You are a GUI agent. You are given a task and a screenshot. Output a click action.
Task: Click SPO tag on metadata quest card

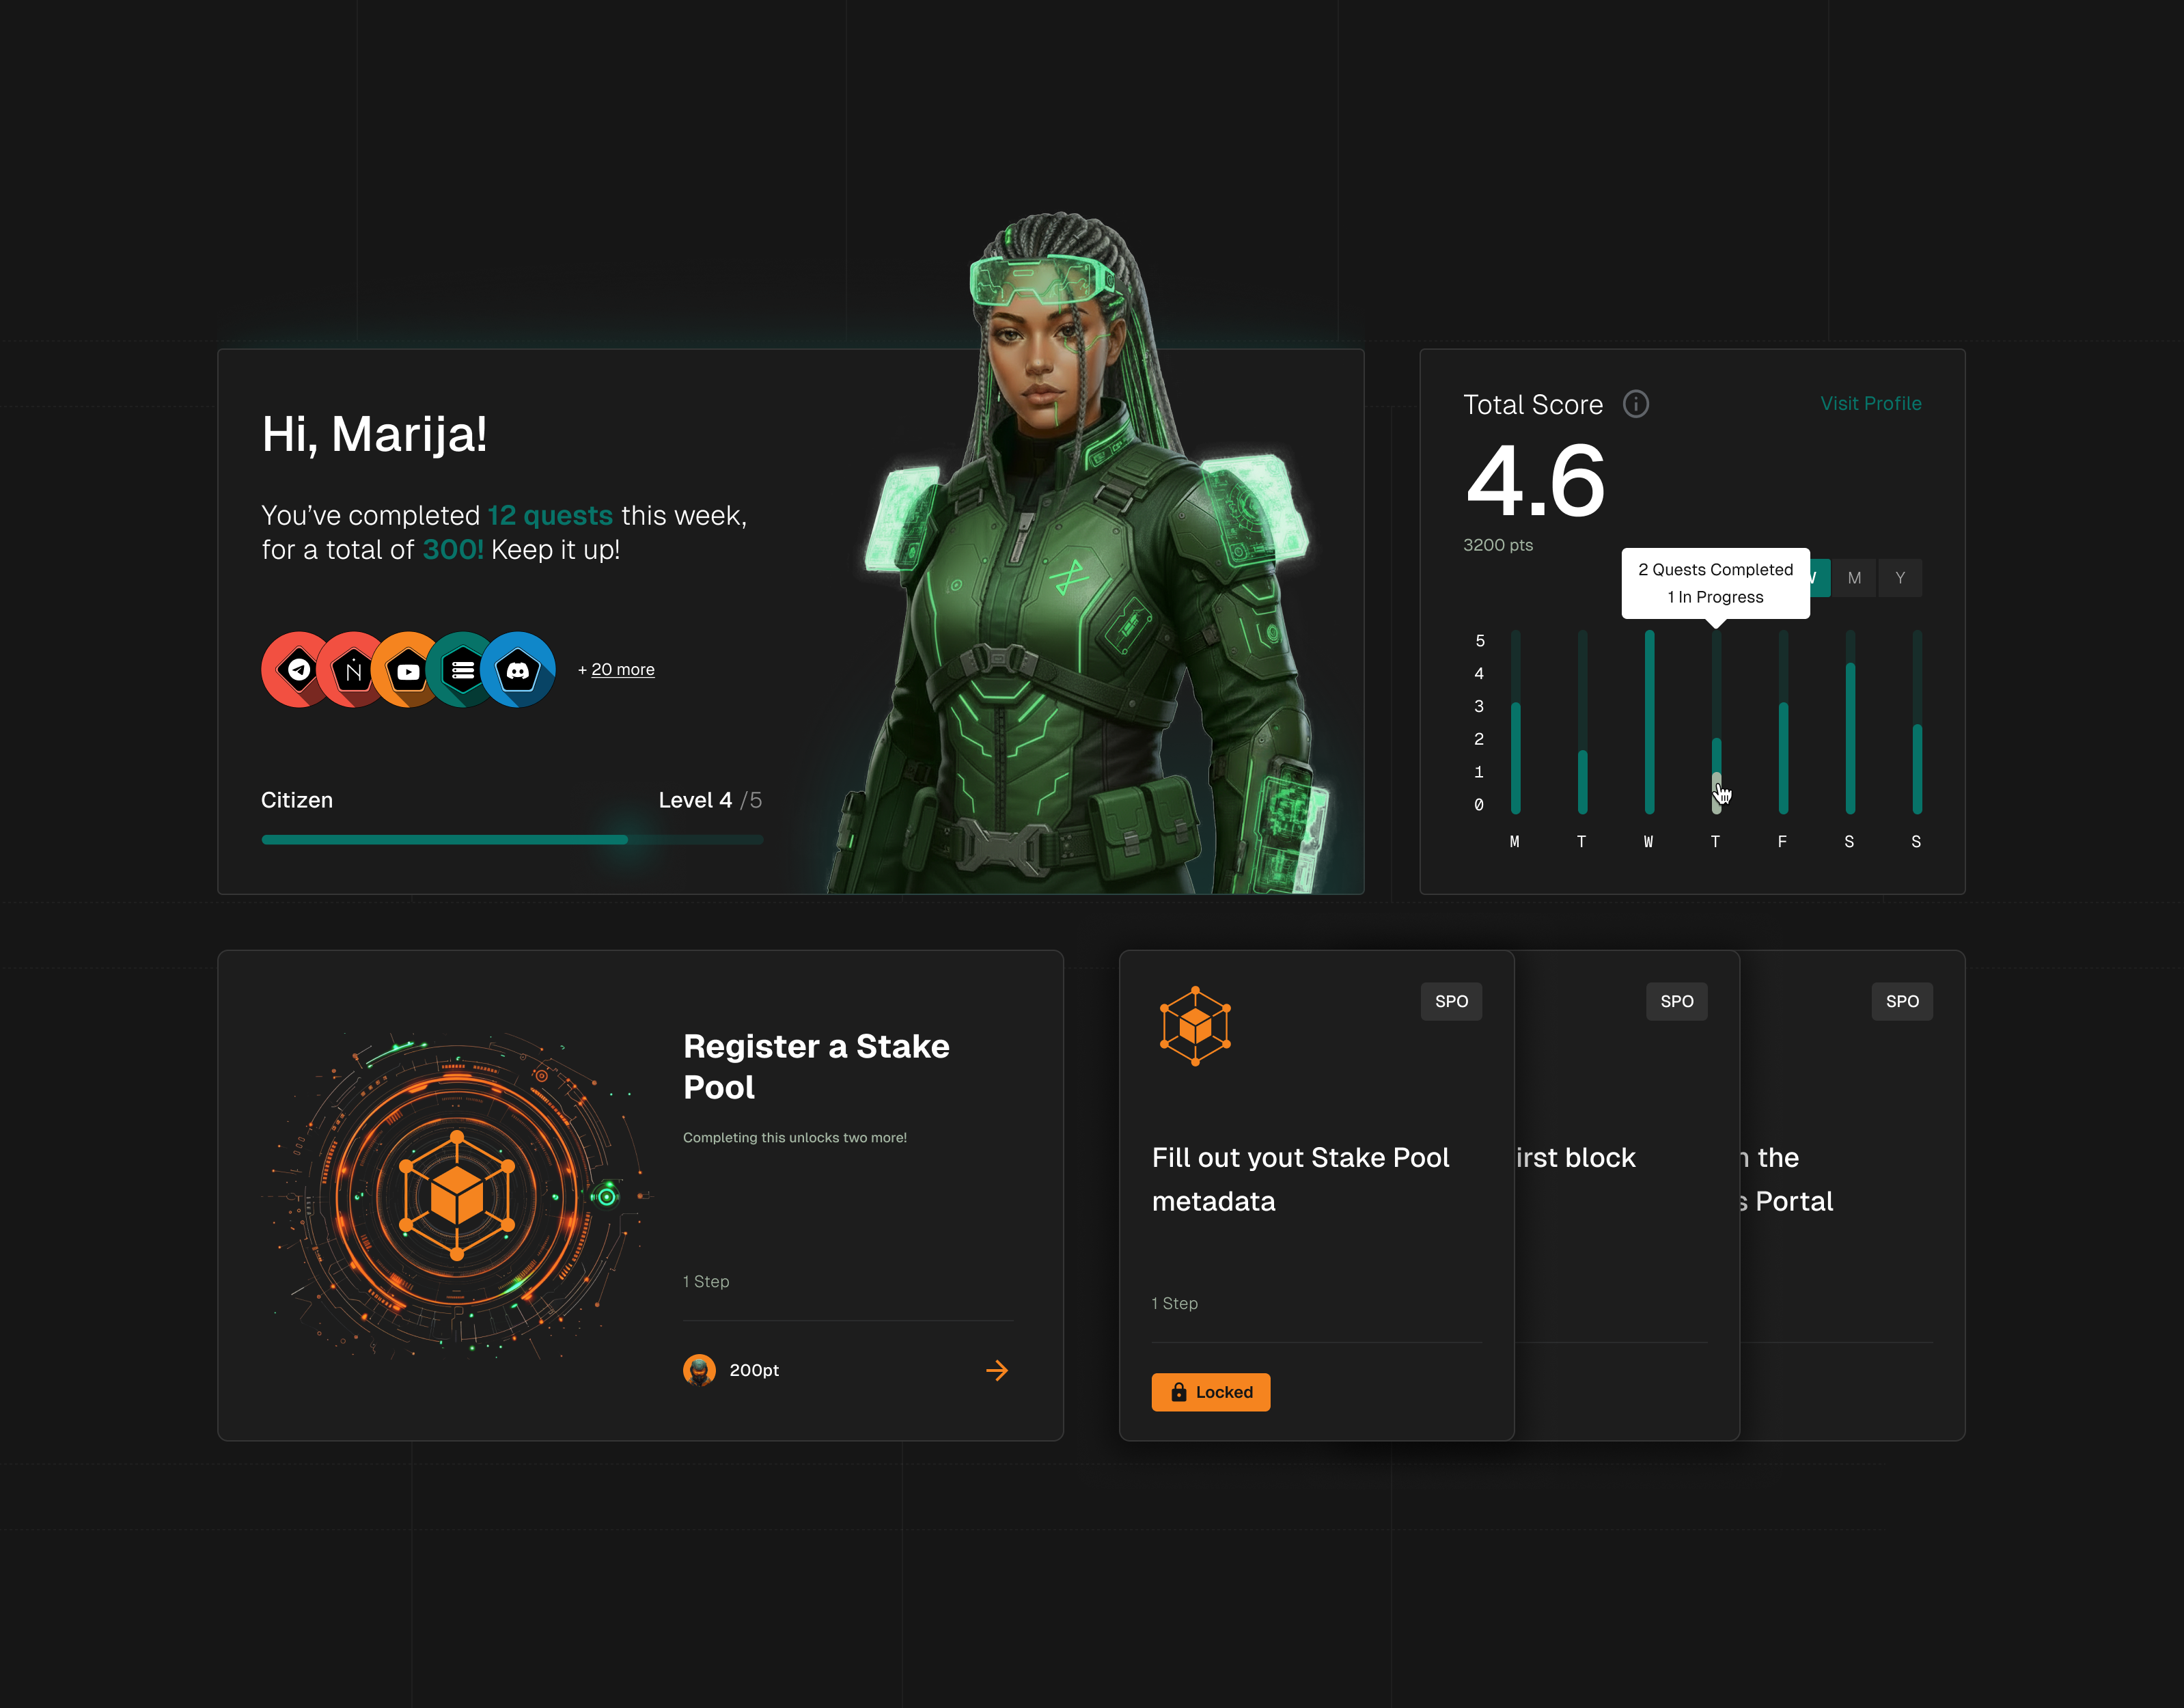(x=1451, y=1001)
